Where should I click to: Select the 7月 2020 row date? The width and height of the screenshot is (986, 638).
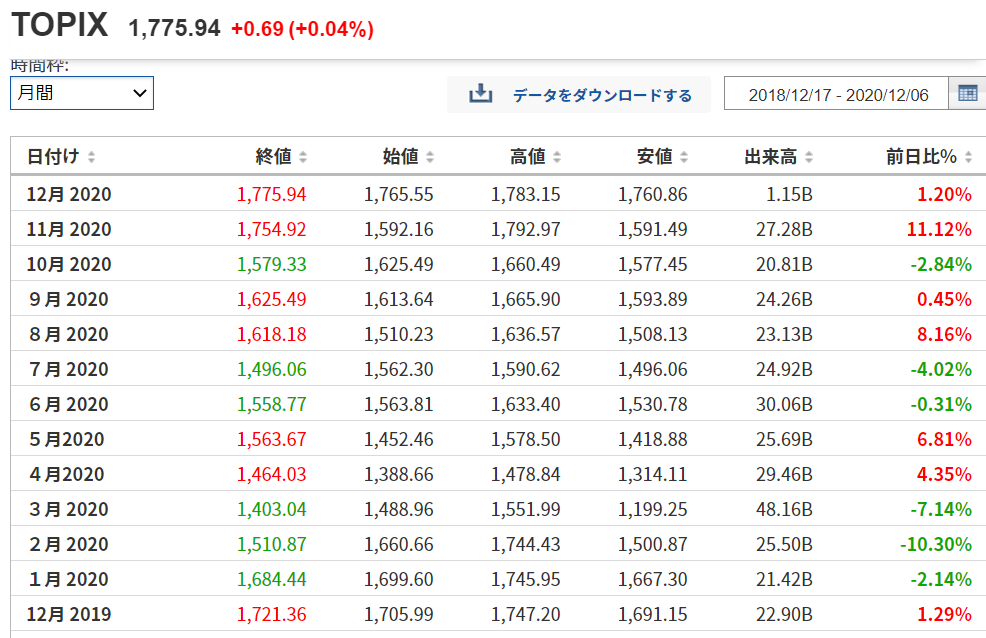coord(69,370)
